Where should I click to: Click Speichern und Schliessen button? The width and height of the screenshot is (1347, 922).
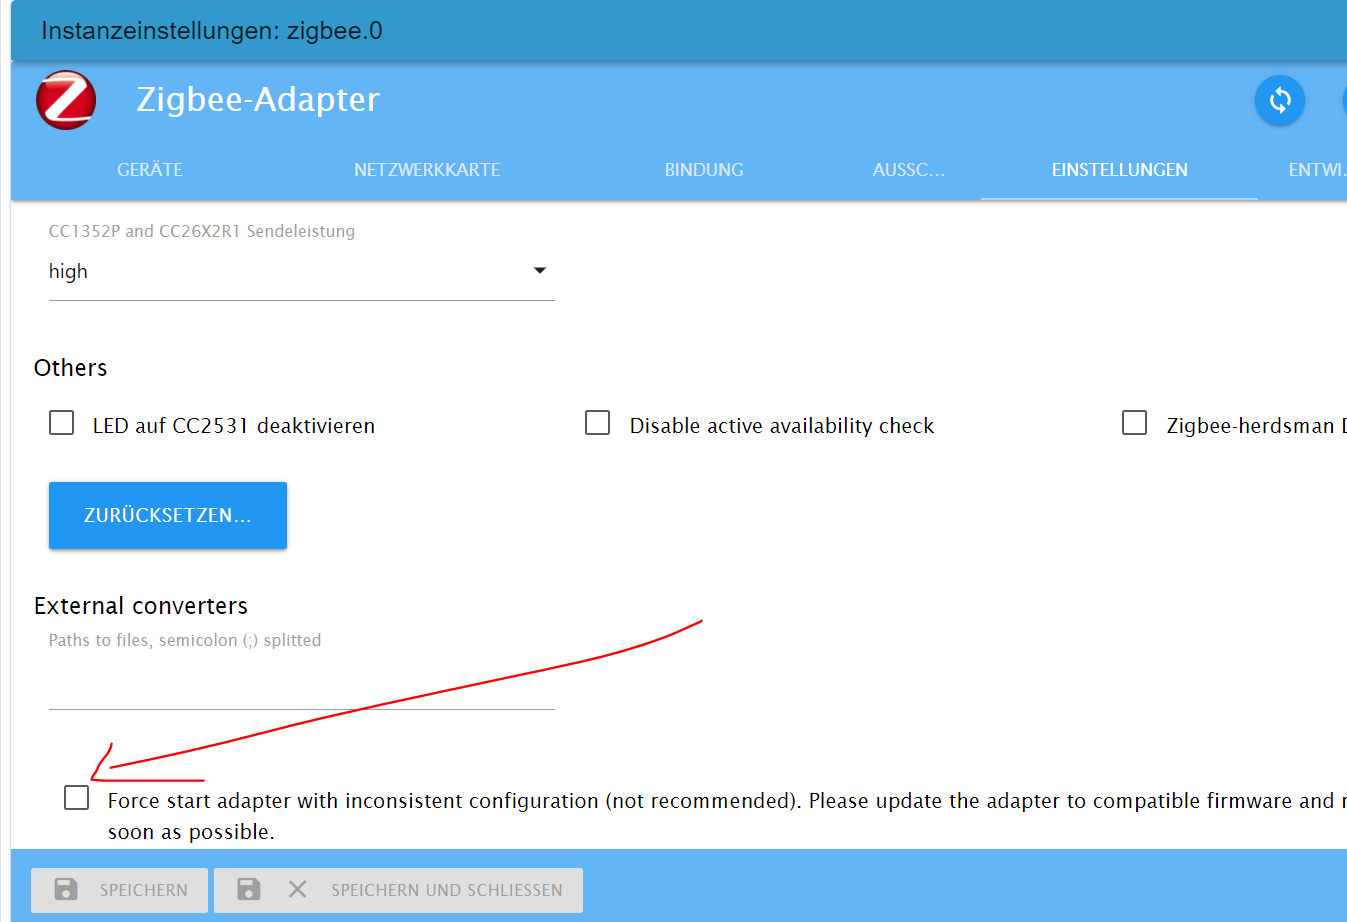click(398, 890)
